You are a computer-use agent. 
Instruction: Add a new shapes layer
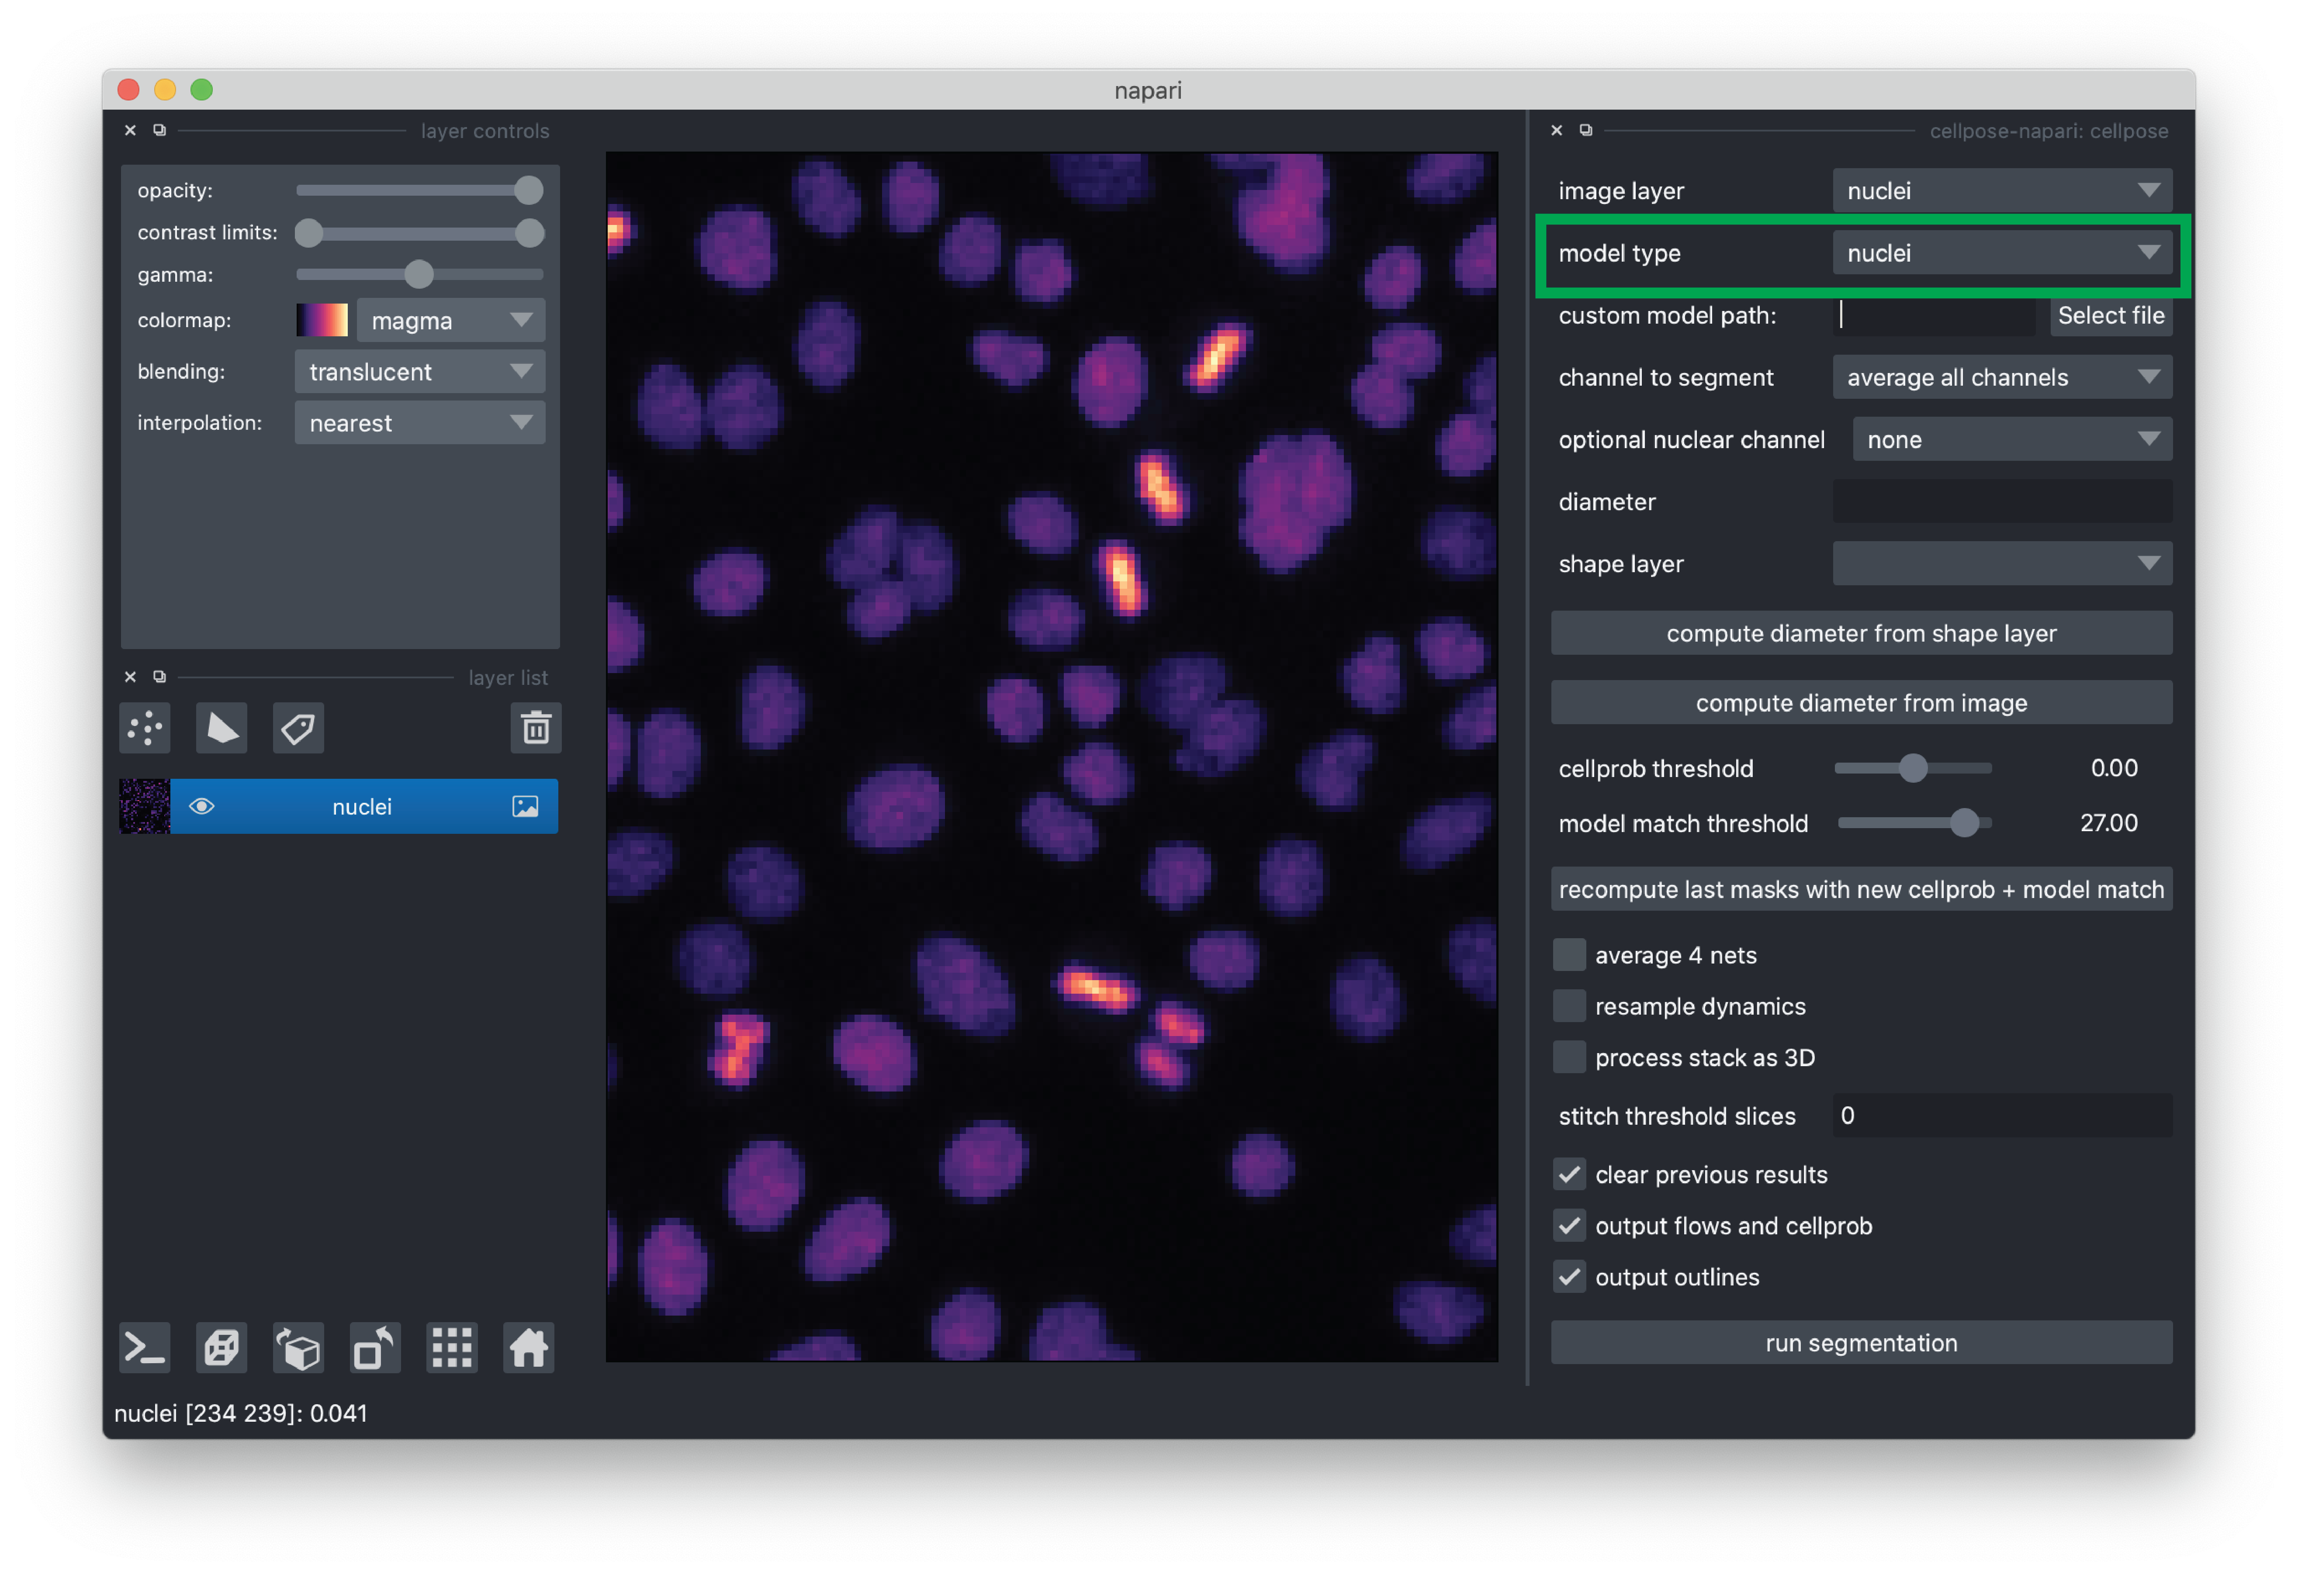[221, 728]
